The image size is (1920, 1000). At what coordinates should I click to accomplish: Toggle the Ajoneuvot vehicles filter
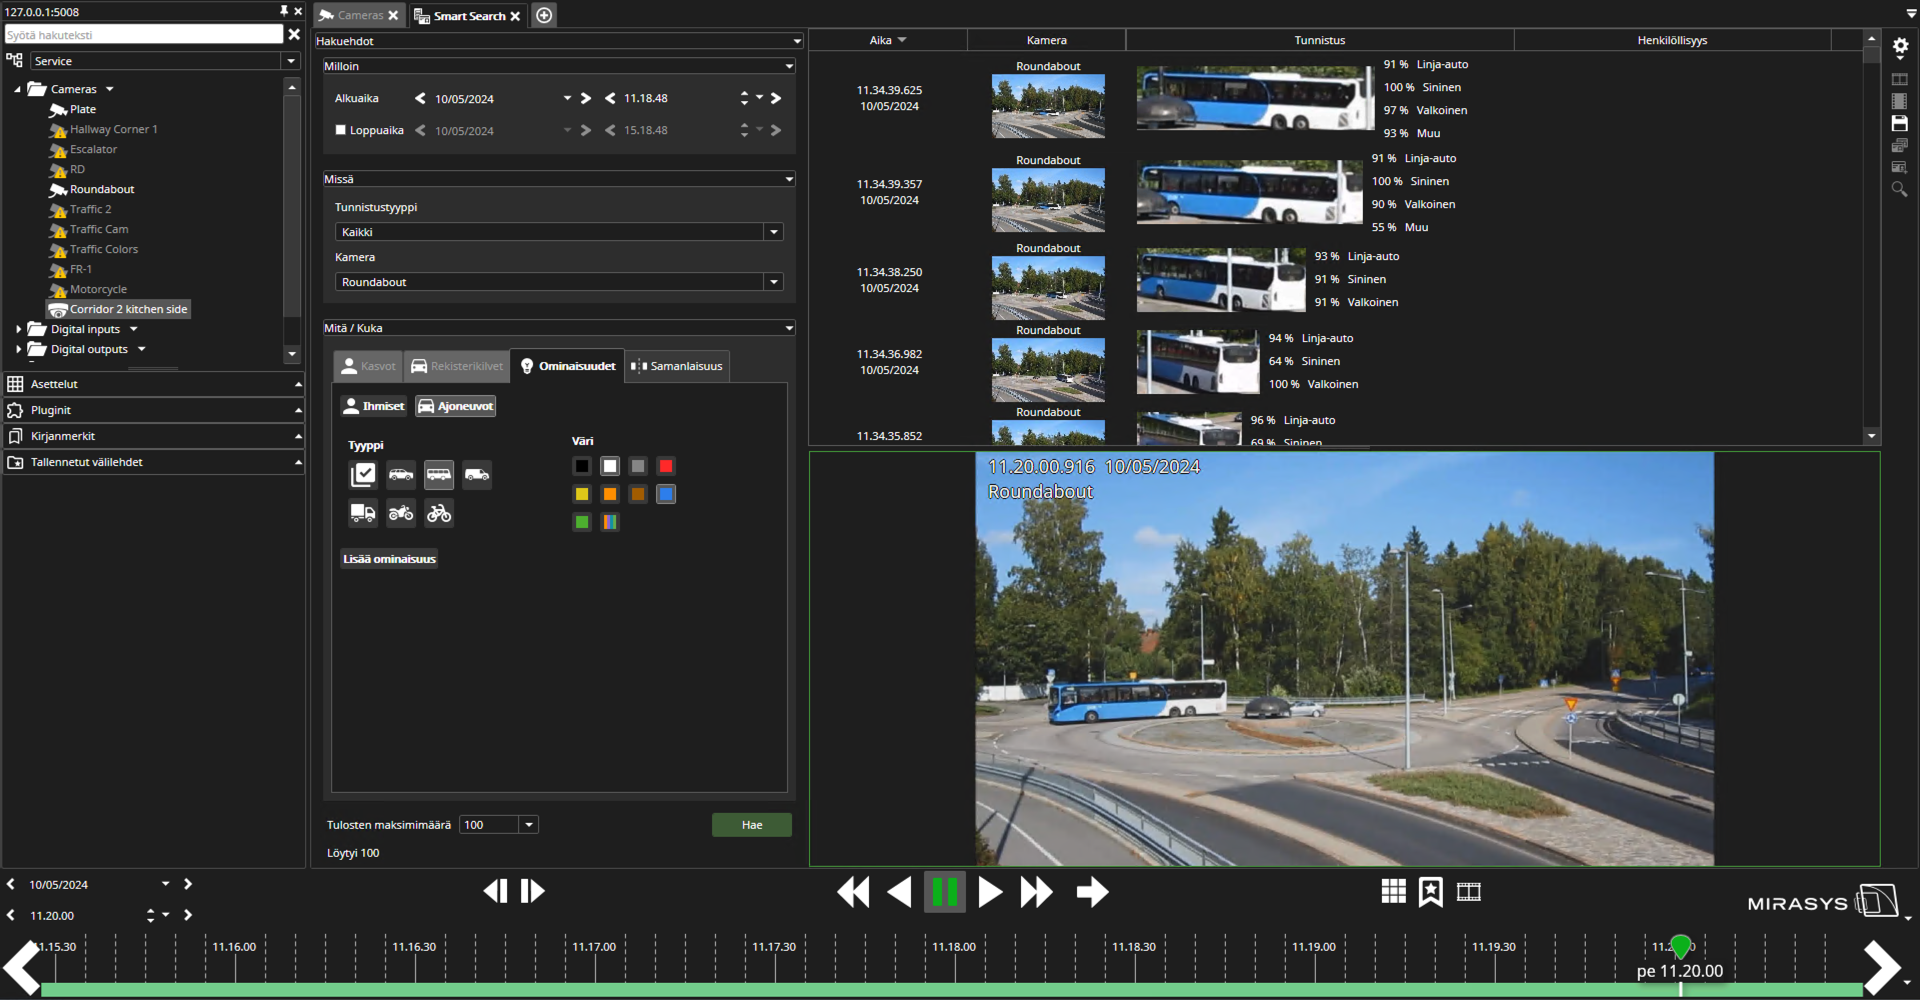(456, 406)
